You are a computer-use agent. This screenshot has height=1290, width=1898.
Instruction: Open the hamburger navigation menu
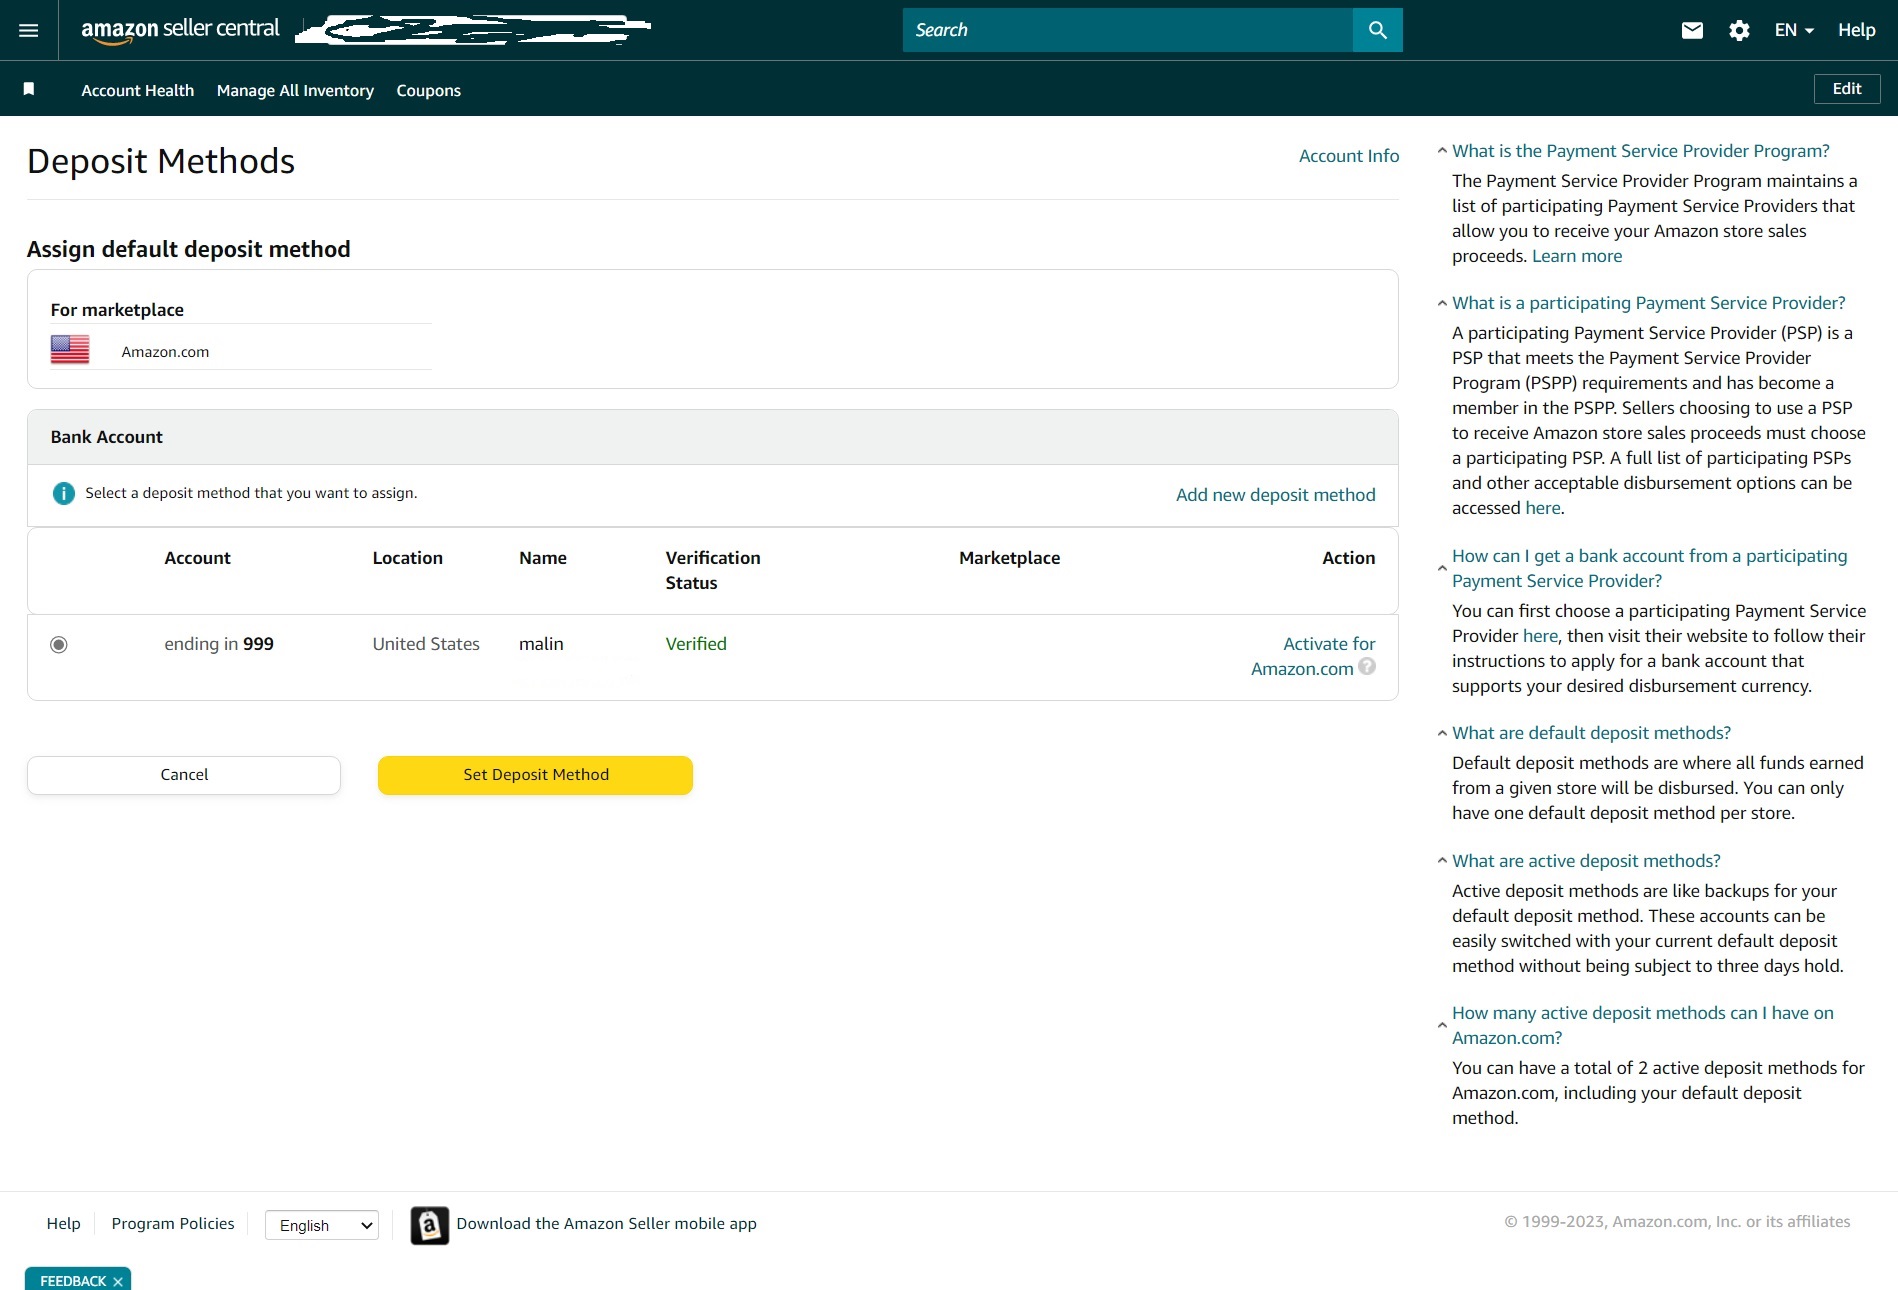point(27,30)
